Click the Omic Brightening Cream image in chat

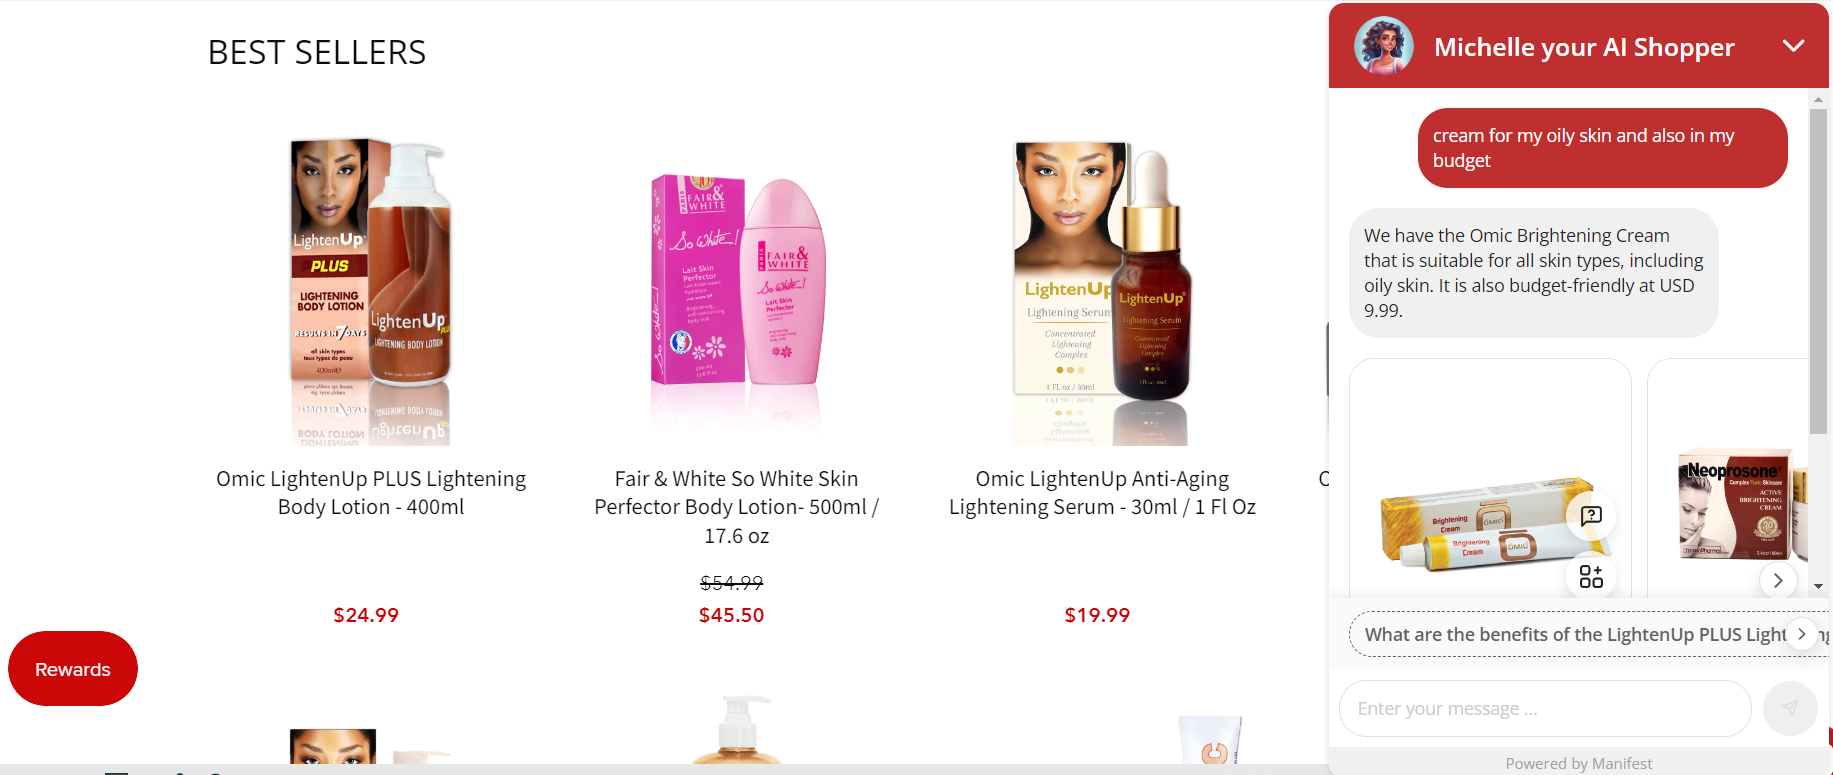pyautogui.click(x=1490, y=525)
